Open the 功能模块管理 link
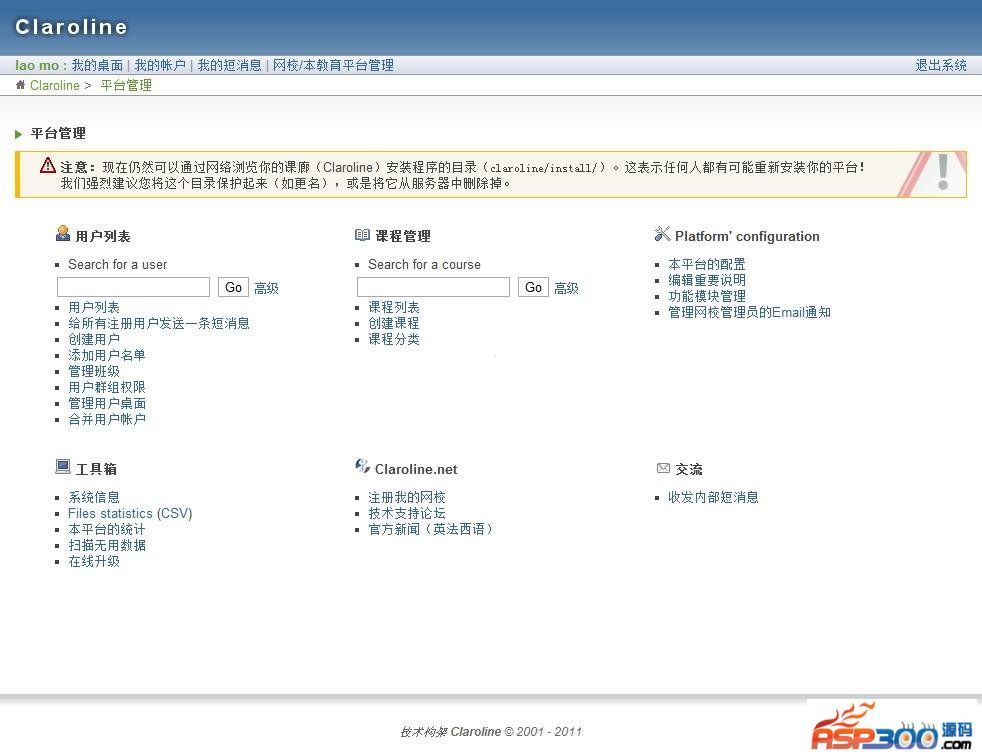982x754 pixels. point(707,296)
